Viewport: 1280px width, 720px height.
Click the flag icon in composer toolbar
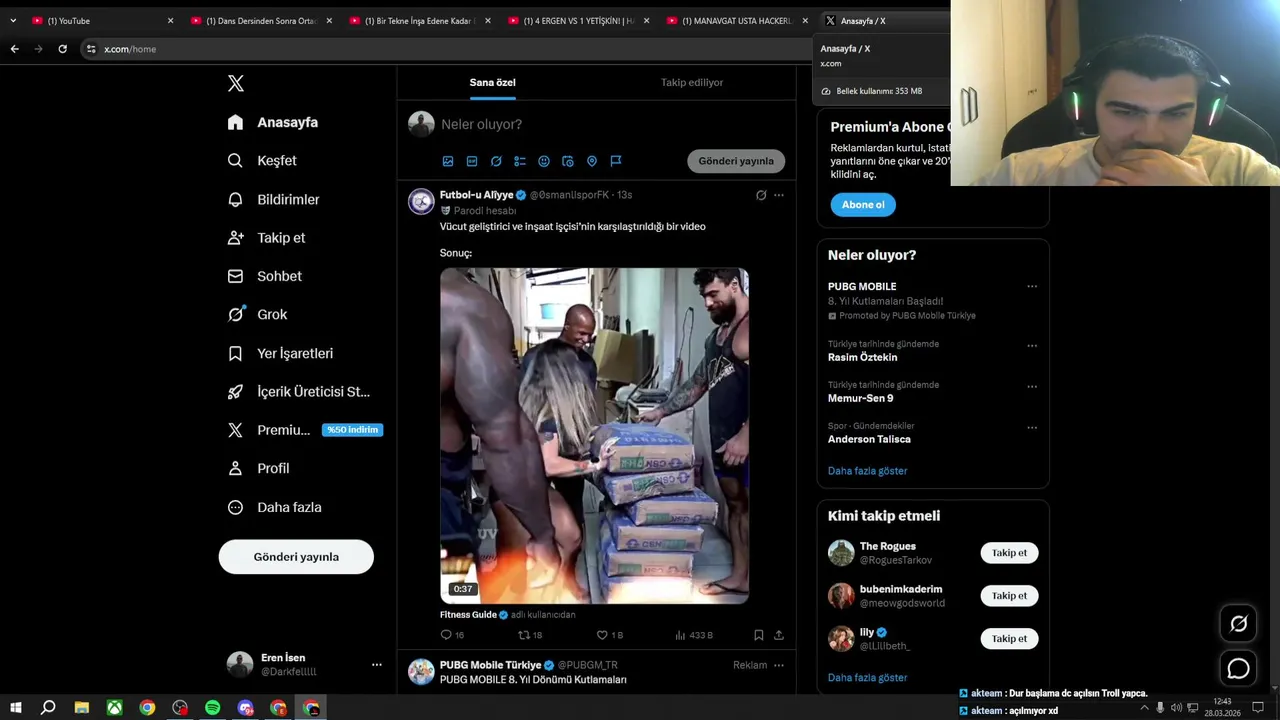click(616, 161)
